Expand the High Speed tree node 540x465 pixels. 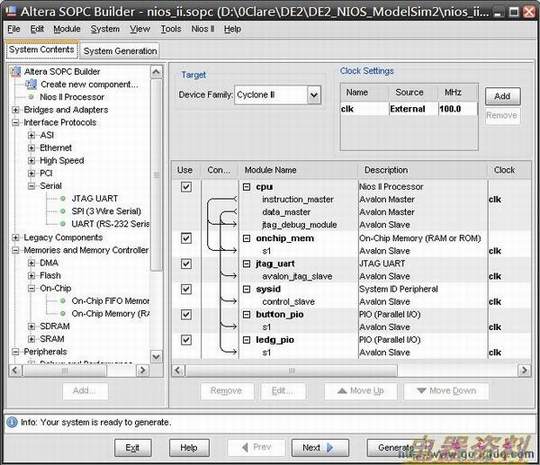[31, 161]
